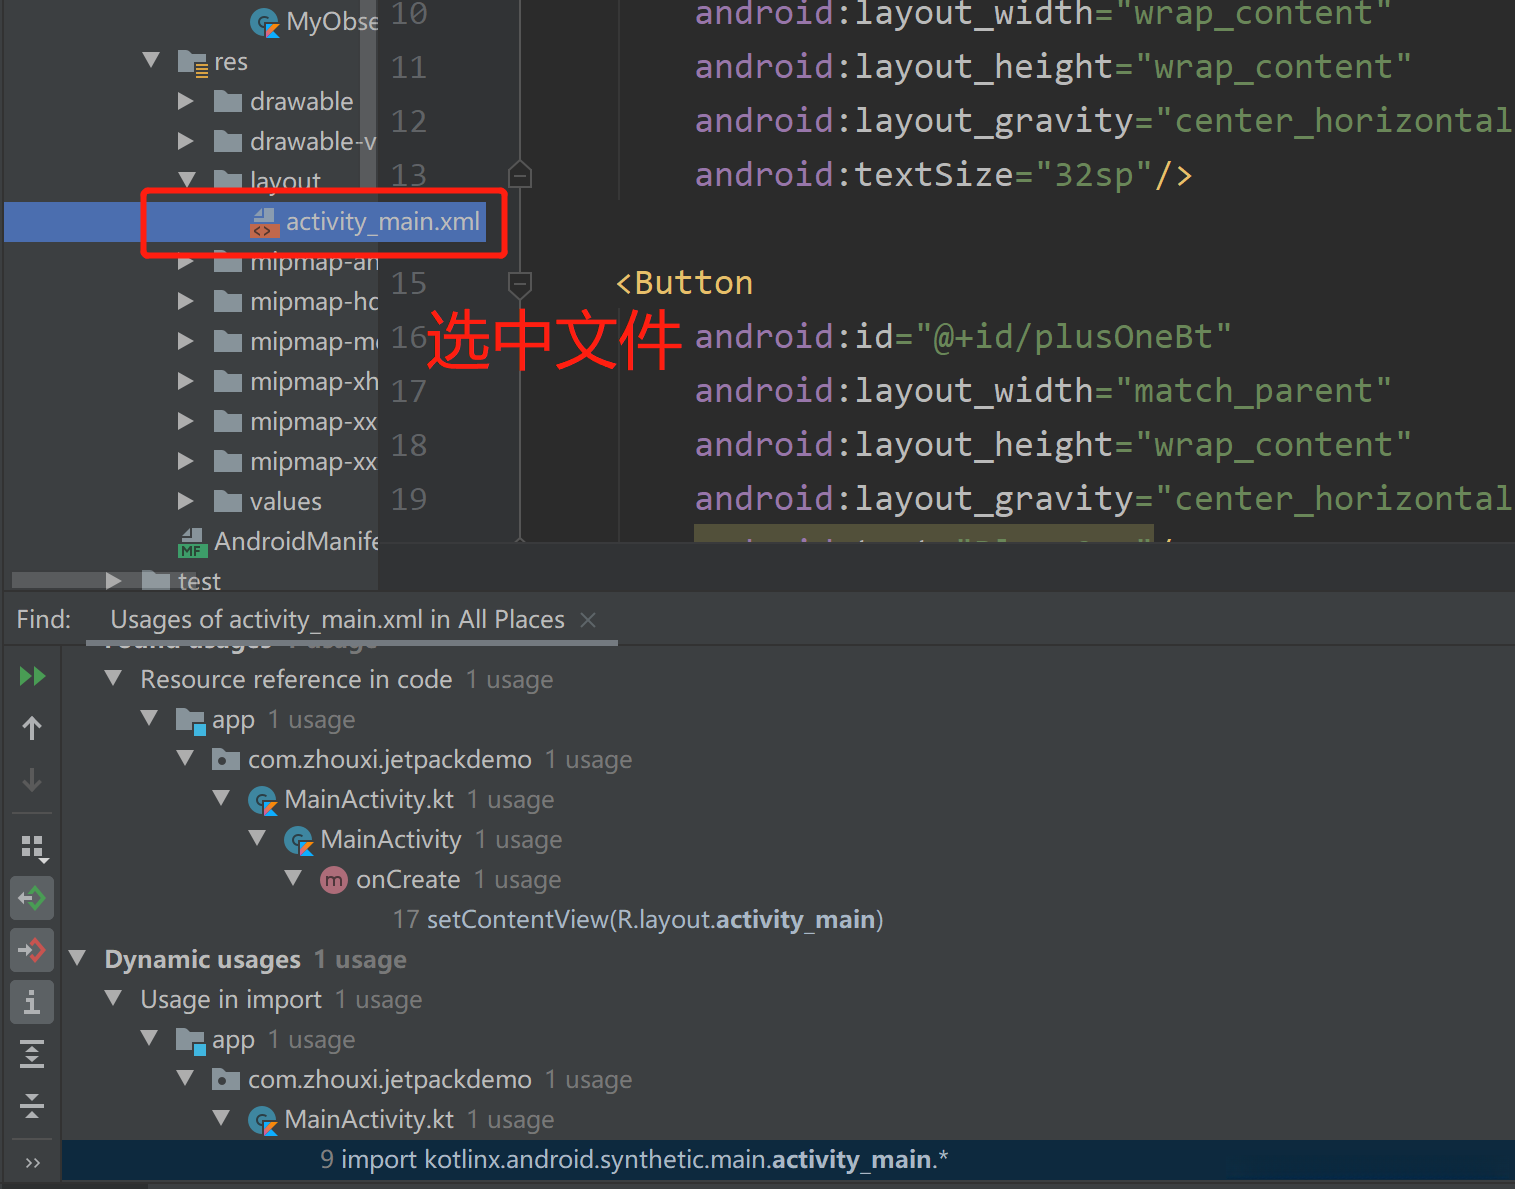This screenshot has height=1189, width=1515.
Task: Click the onCreate method icon
Action: click(x=333, y=880)
